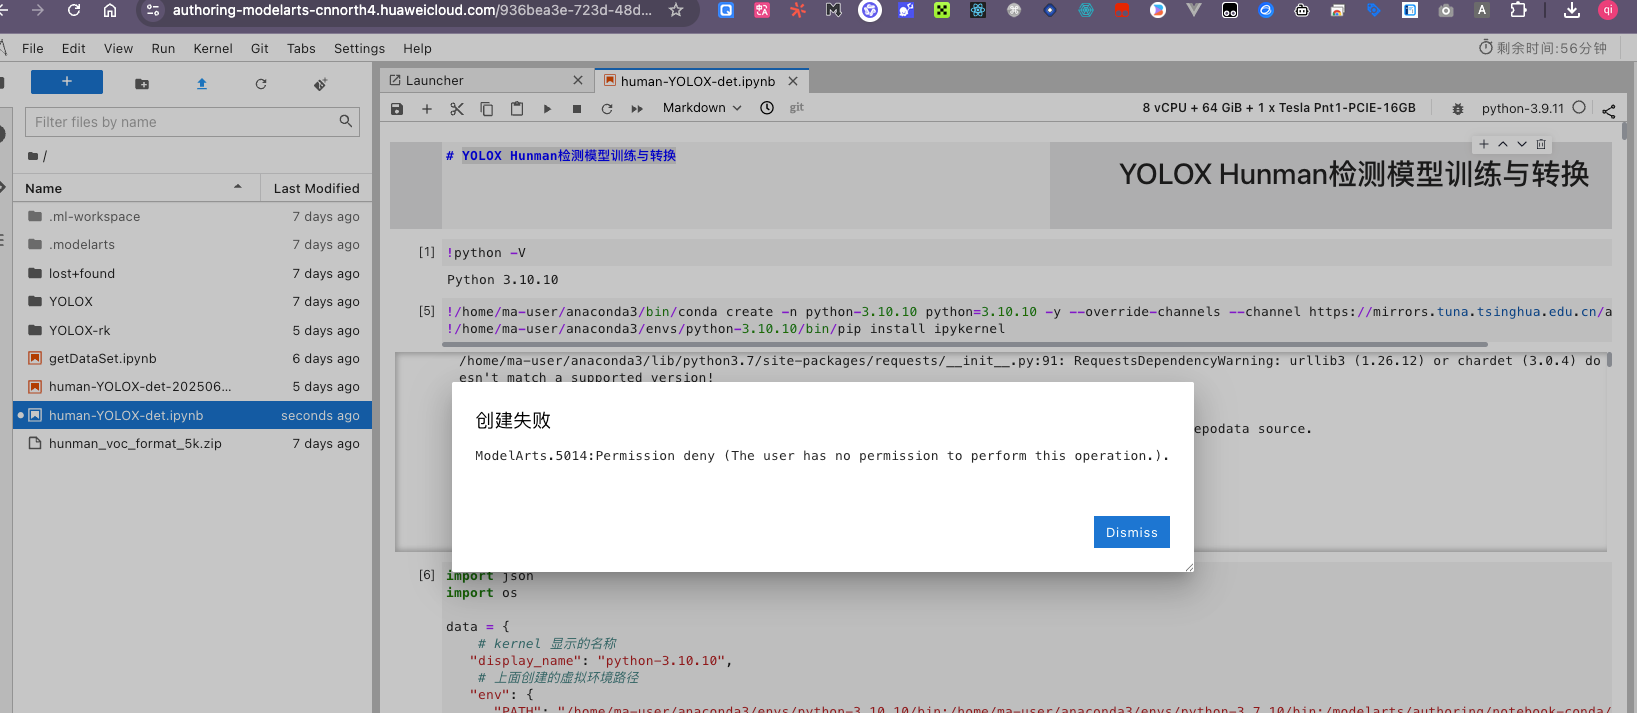Go to the browser home page
1637x713 pixels.
[110, 10]
